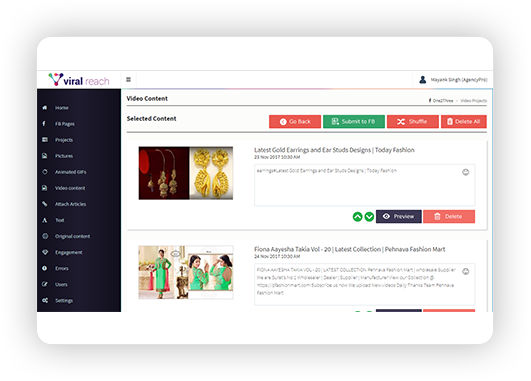Click the Go Back button

tap(295, 122)
